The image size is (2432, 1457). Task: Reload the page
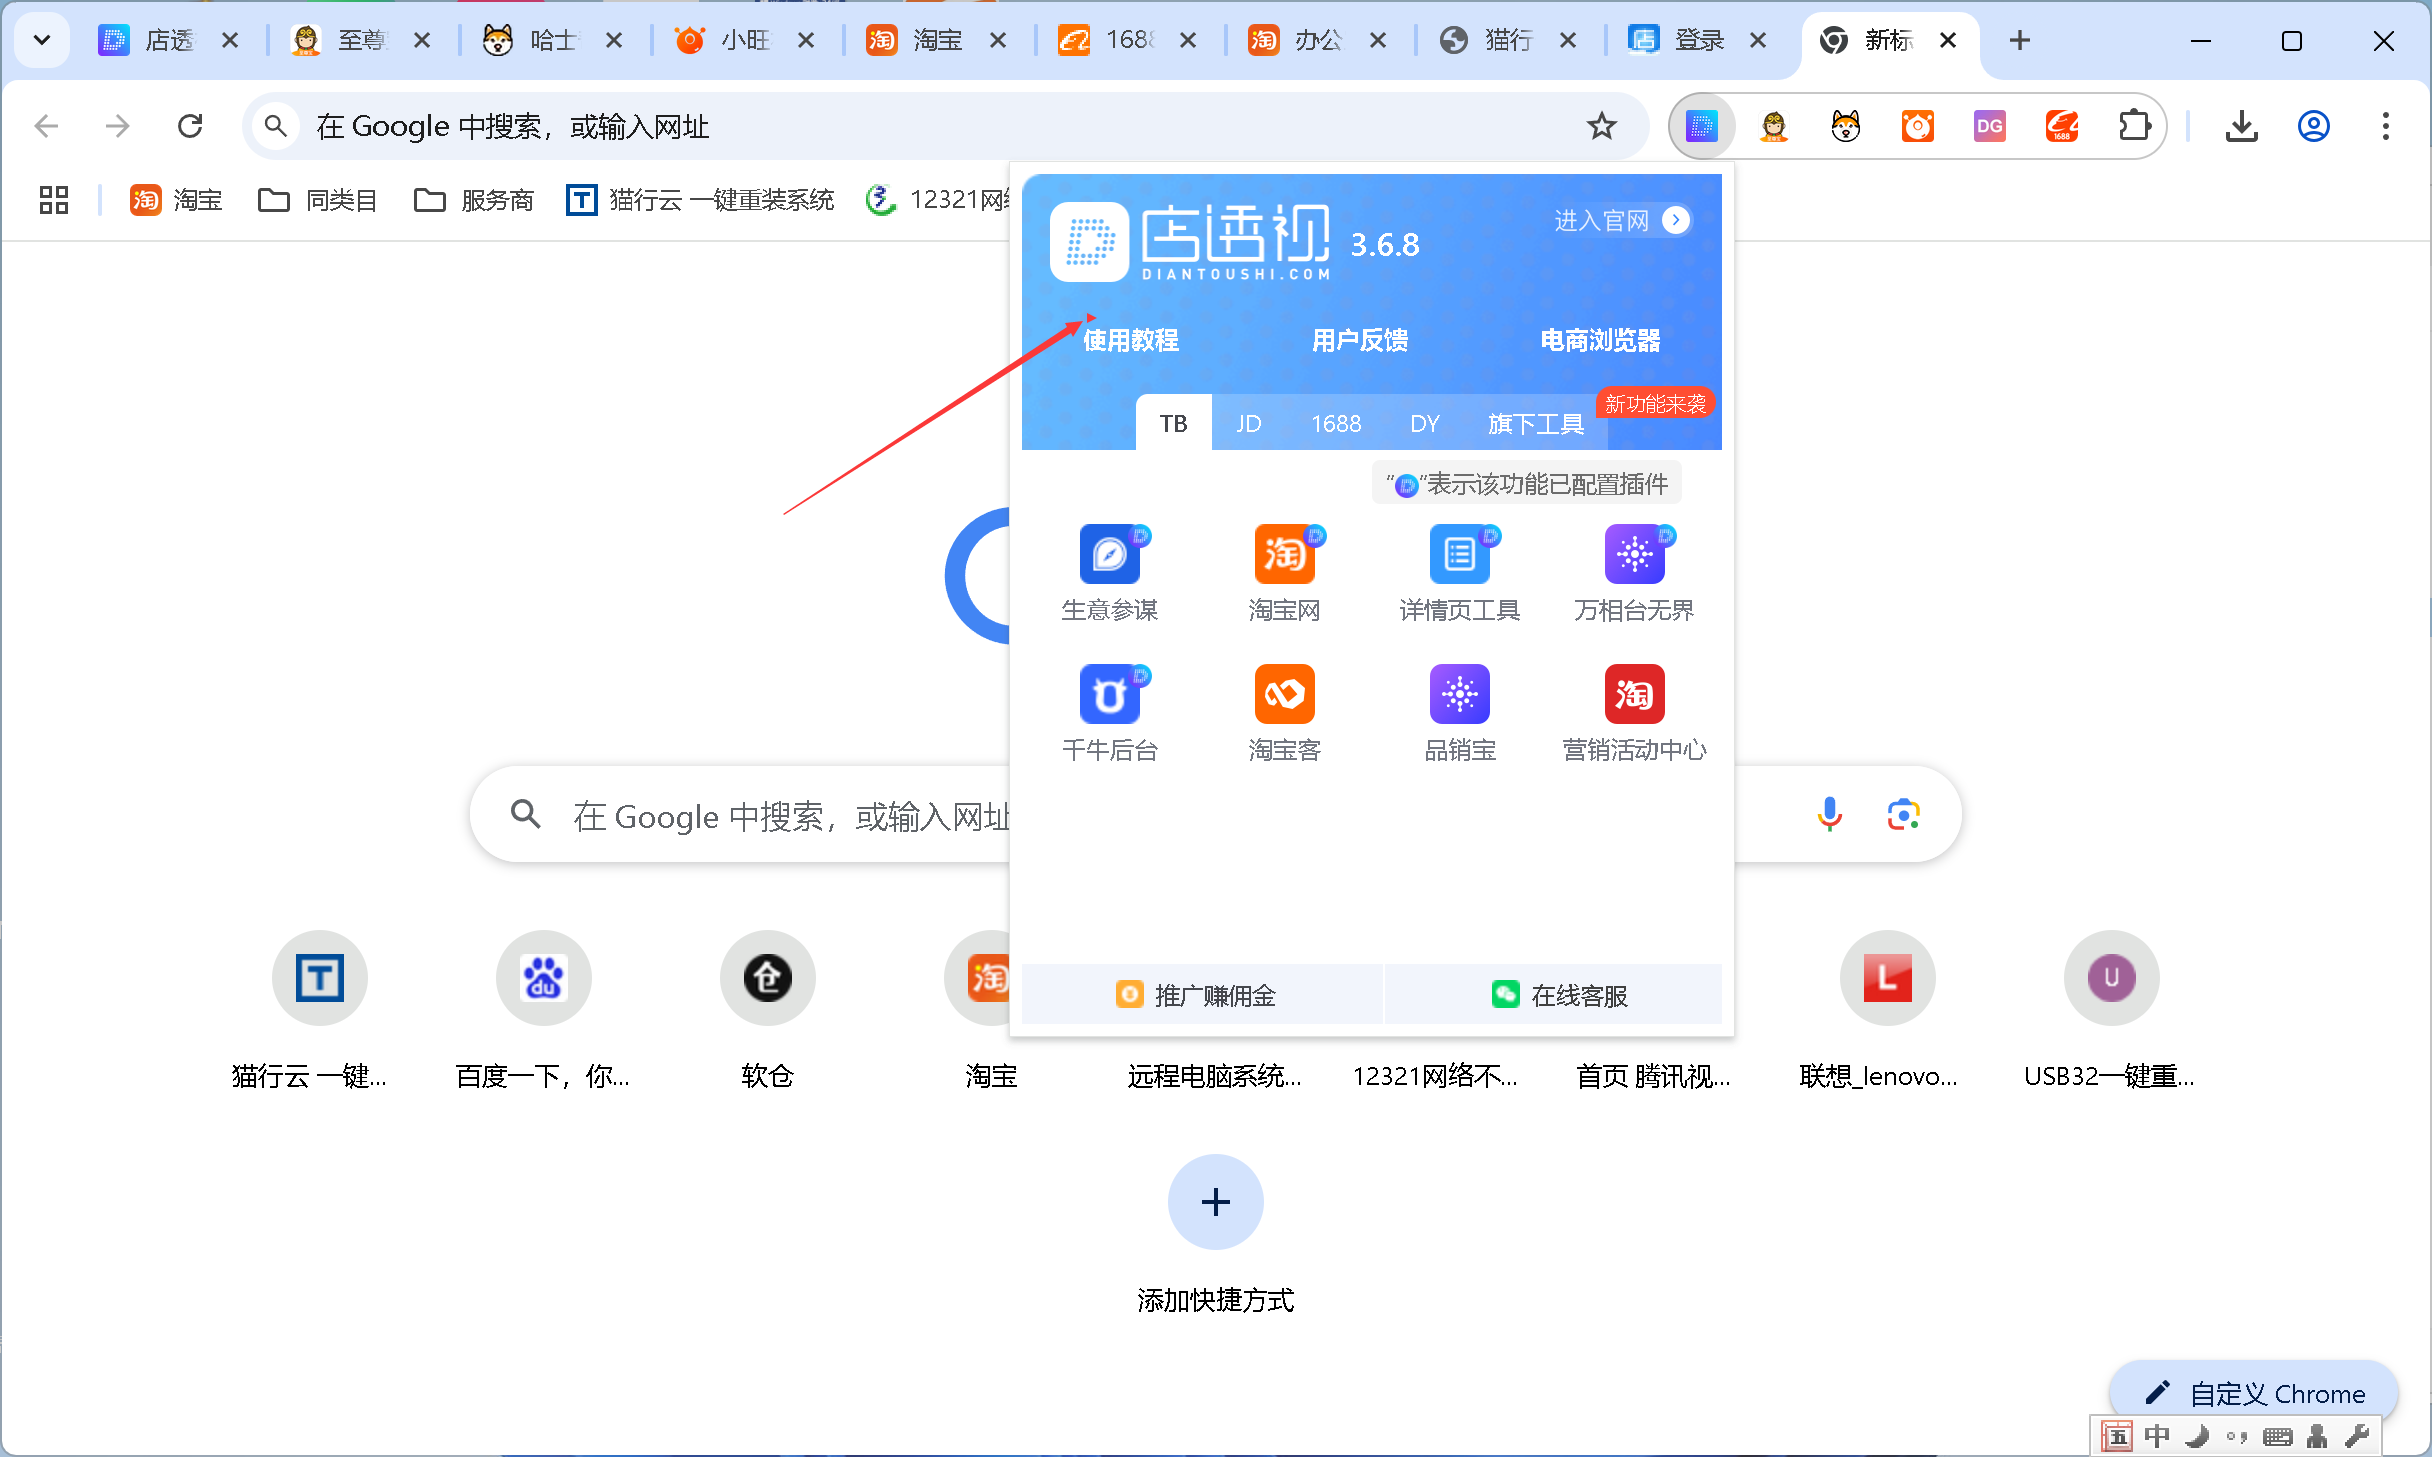(190, 126)
